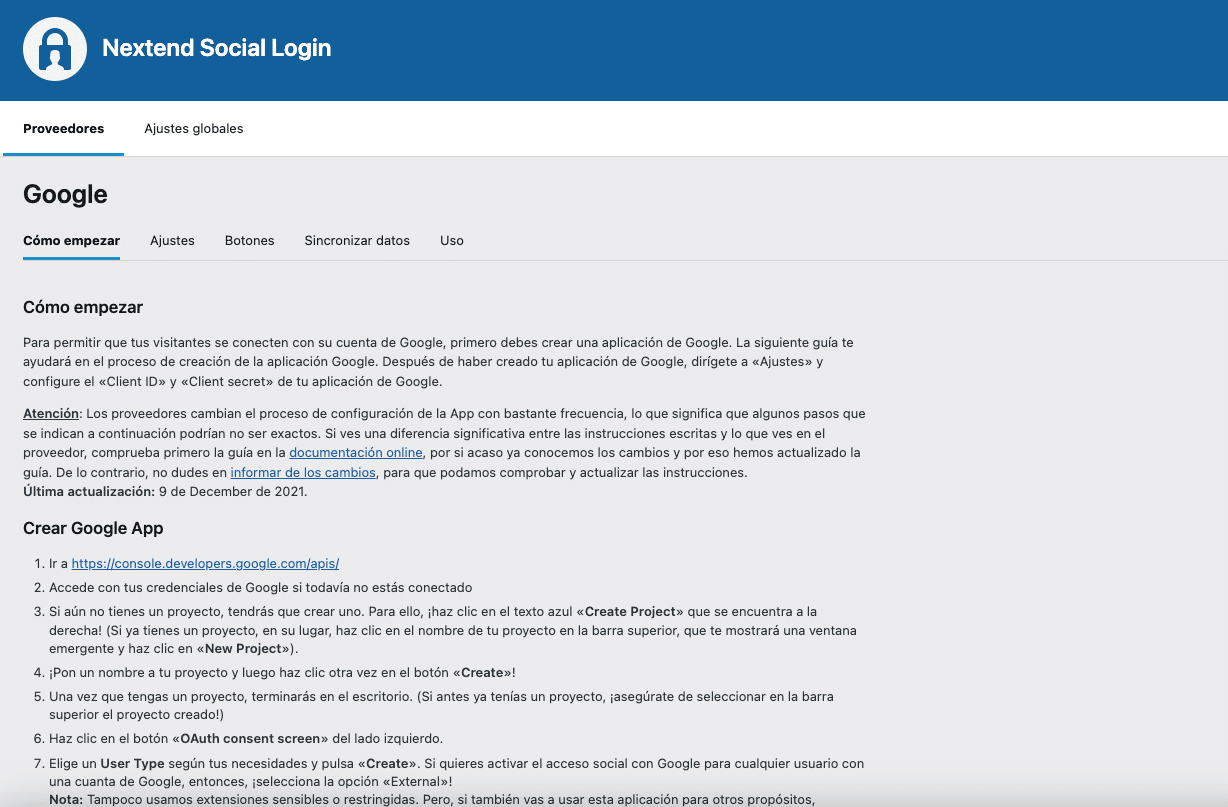Click the Nextend Social Login padlock logo

pos(55,49)
